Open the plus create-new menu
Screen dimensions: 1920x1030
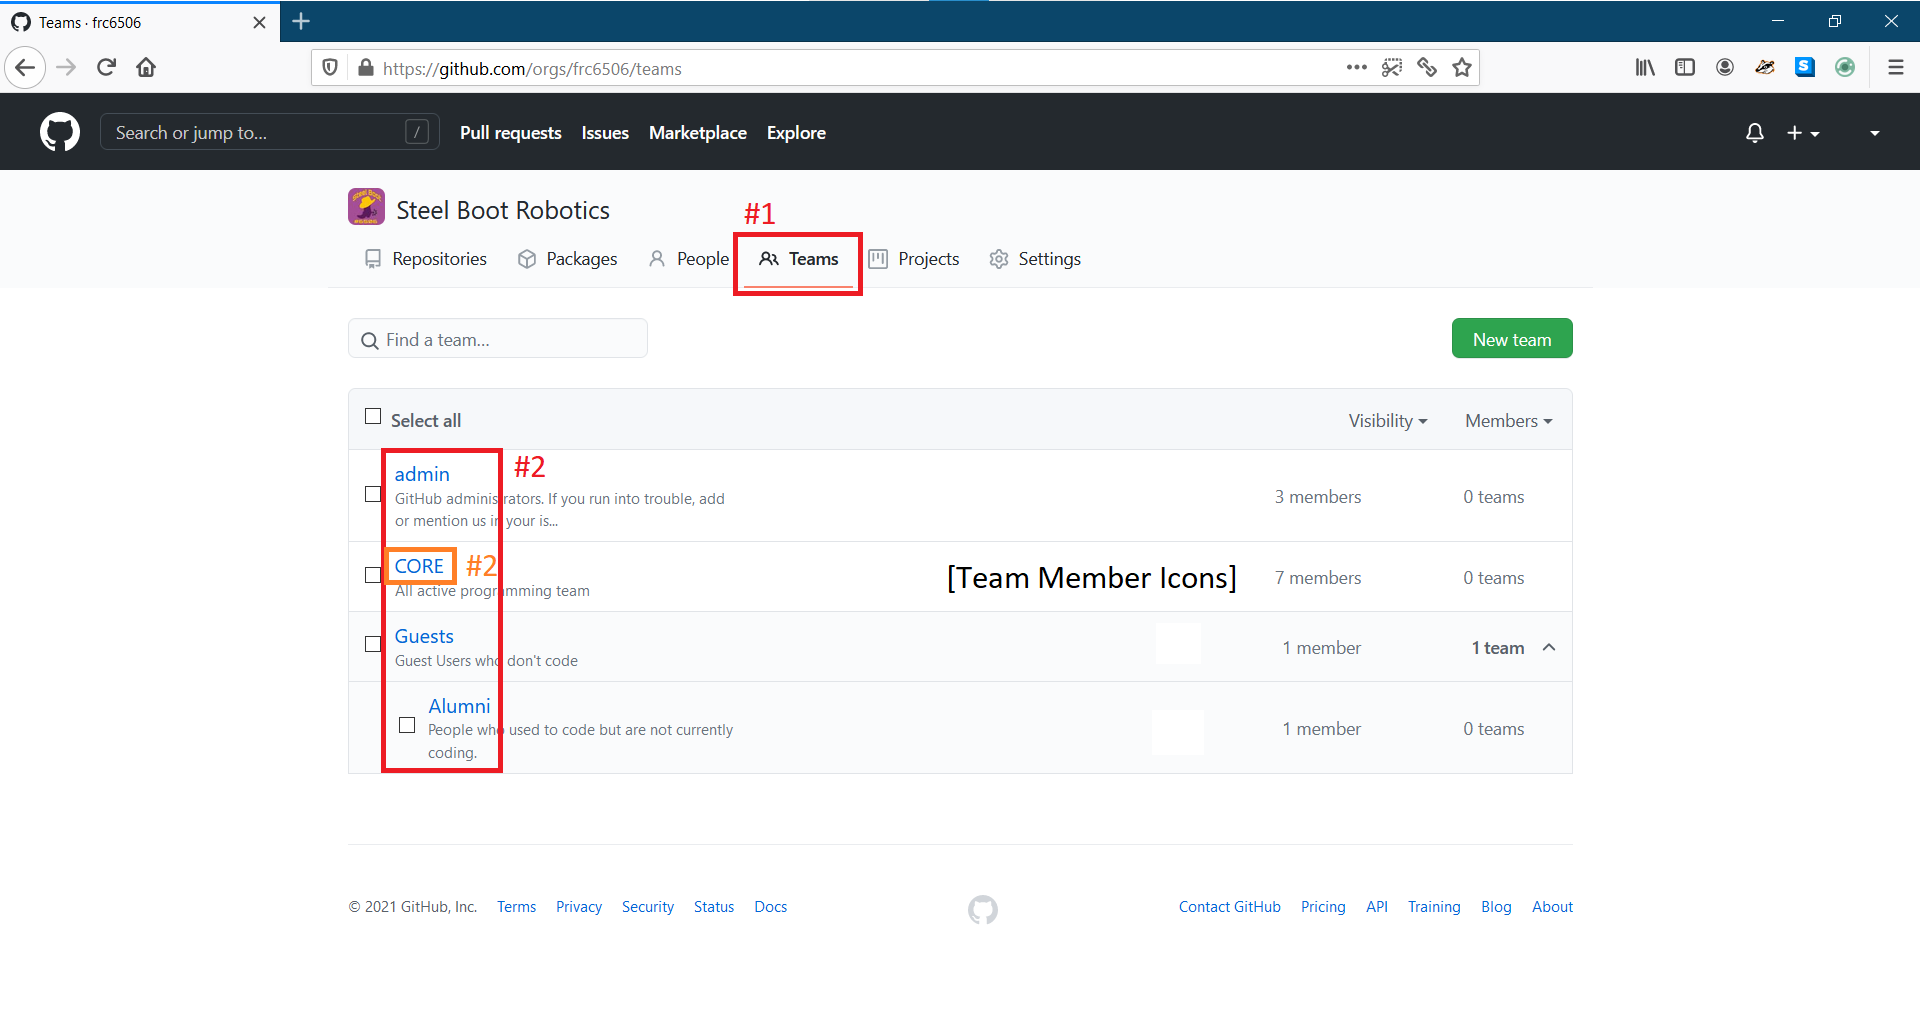[1803, 133]
